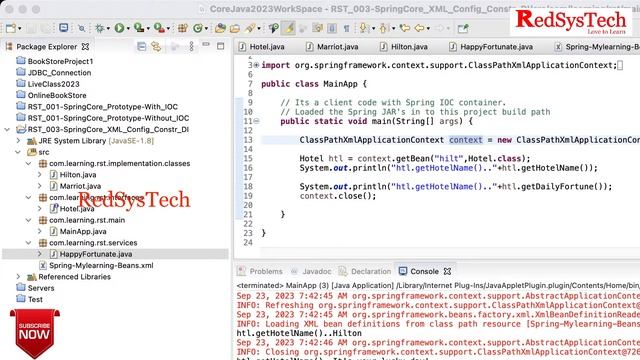This screenshot has height=360, width=640.
Task: Click the Coverage launch toolbar icon
Action: tap(139, 28)
